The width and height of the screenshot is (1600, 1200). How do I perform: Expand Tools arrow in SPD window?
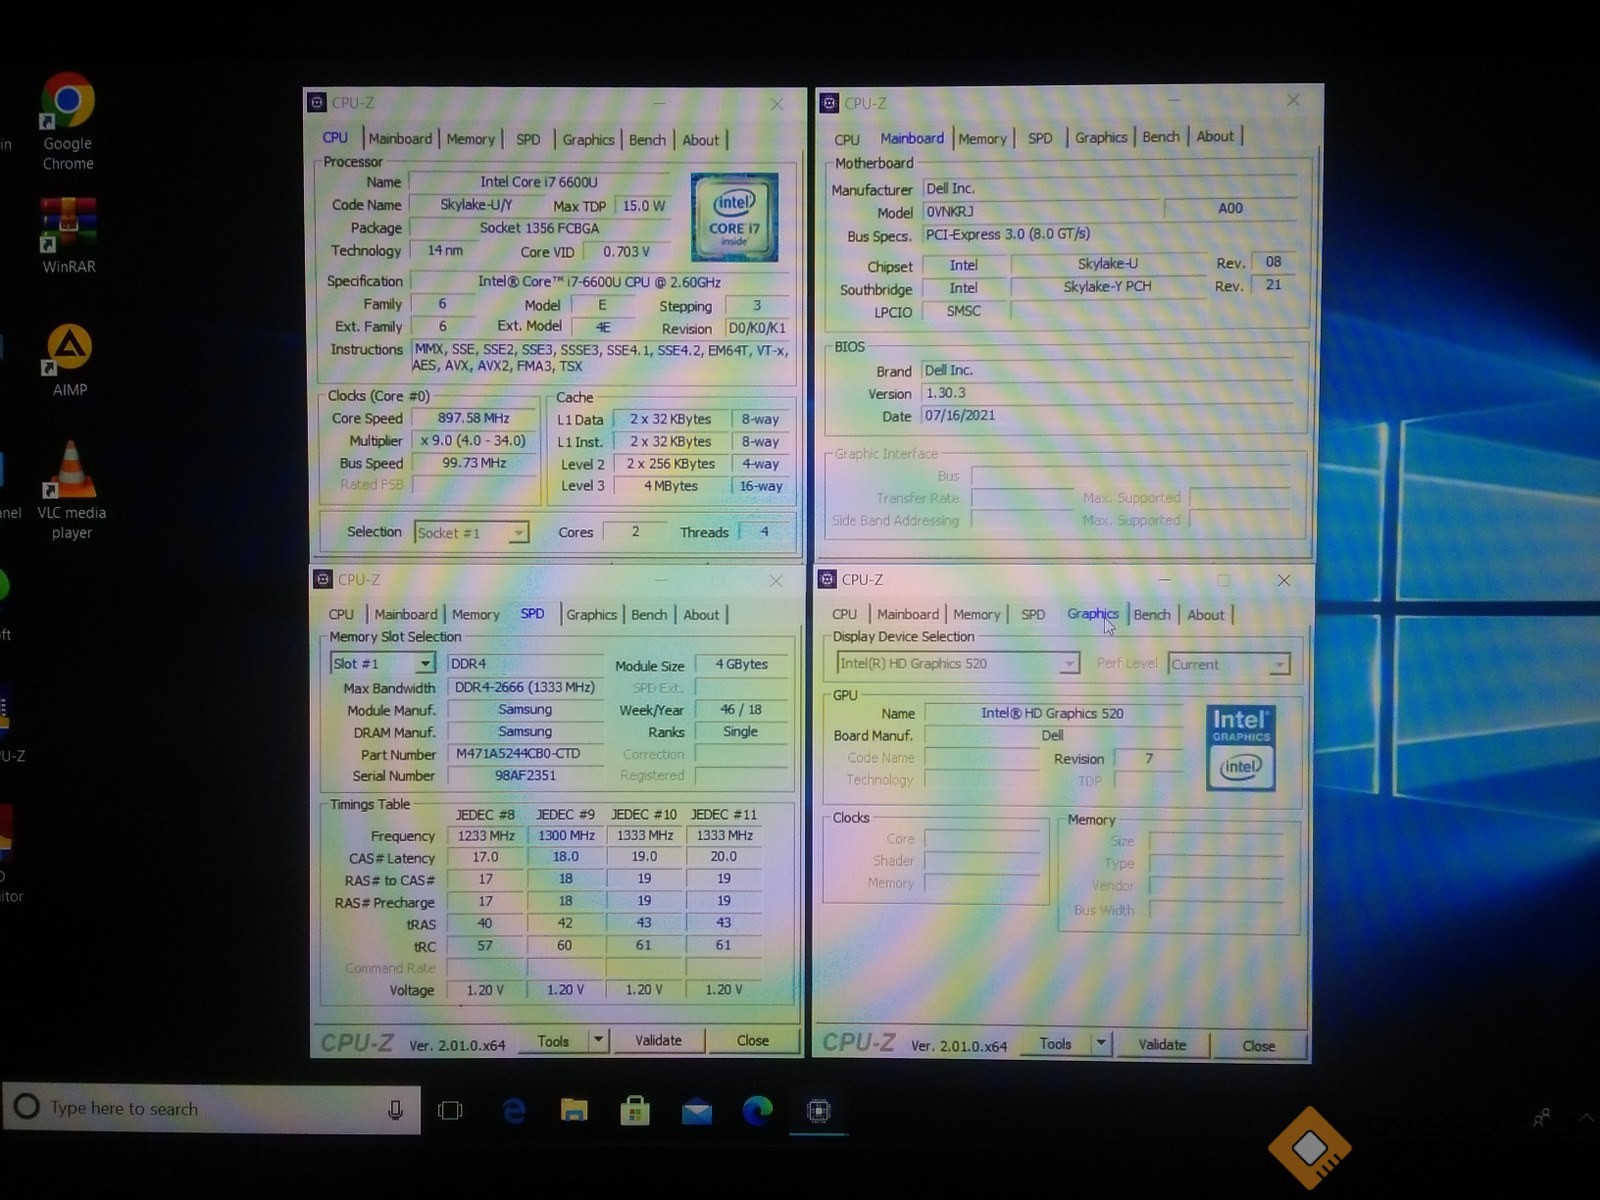[x=598, y=1040]
